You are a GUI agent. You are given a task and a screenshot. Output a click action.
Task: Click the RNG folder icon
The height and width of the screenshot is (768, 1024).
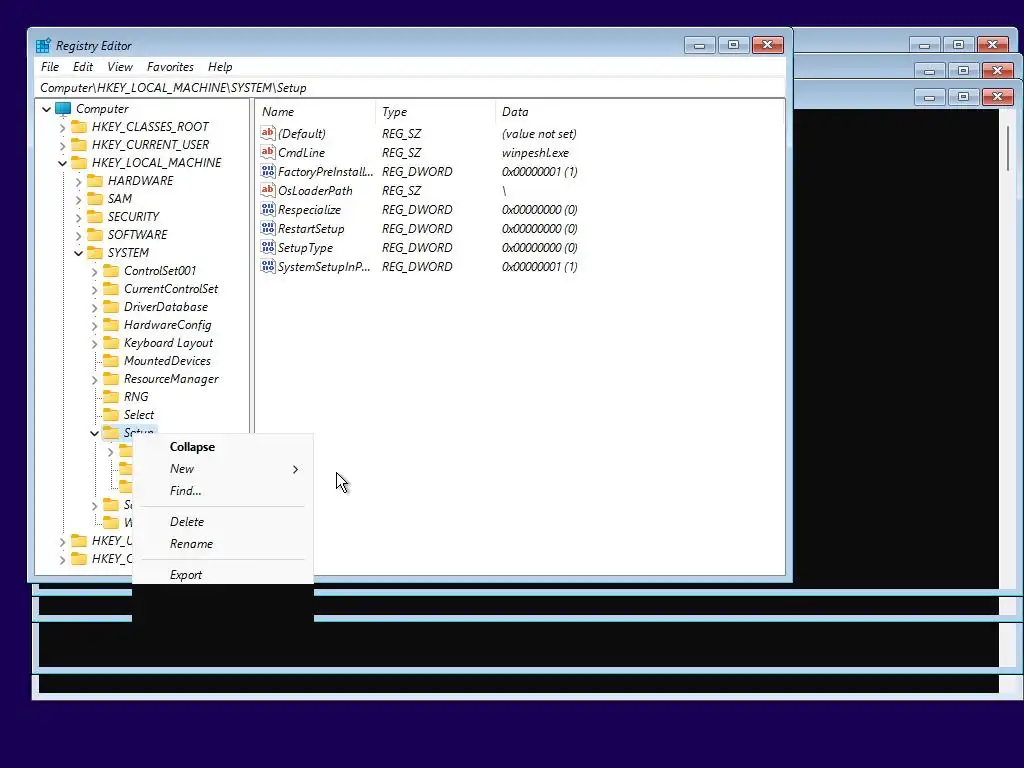pyautogui.click(x=112, y=396)
